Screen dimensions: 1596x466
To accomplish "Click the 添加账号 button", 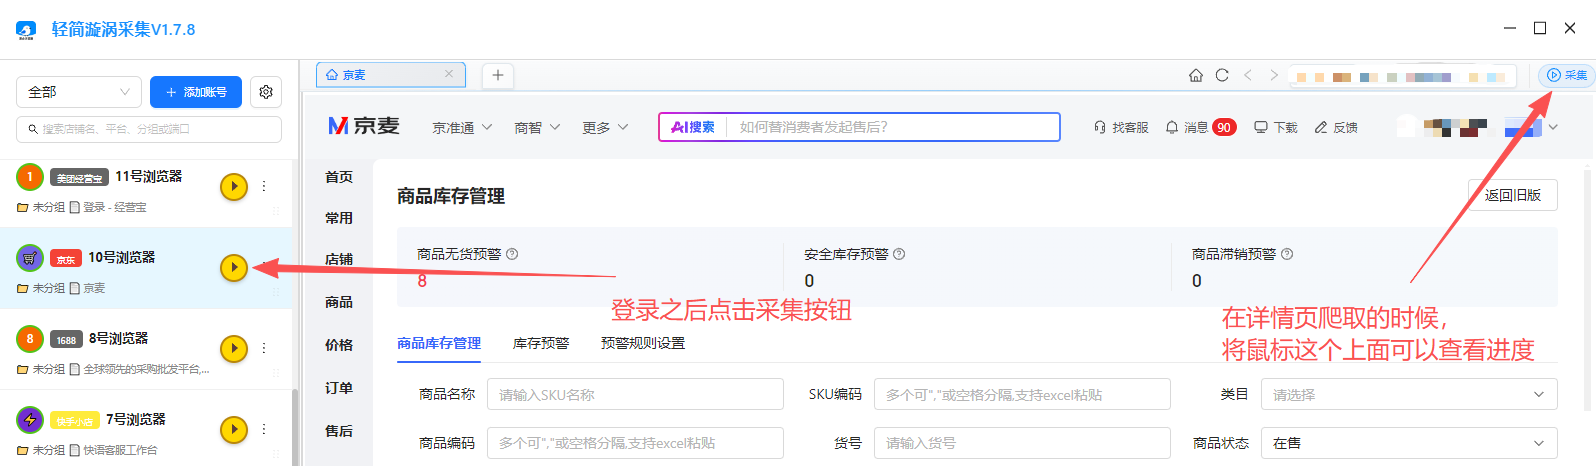I will [x=196, y=92].
